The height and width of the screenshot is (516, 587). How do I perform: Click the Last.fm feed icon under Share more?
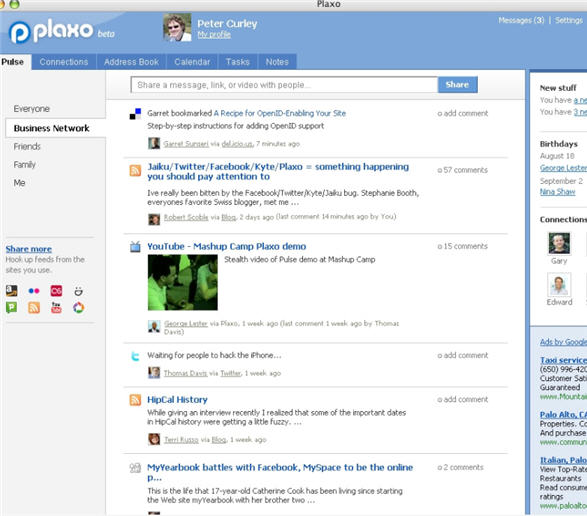coord(56,291)
